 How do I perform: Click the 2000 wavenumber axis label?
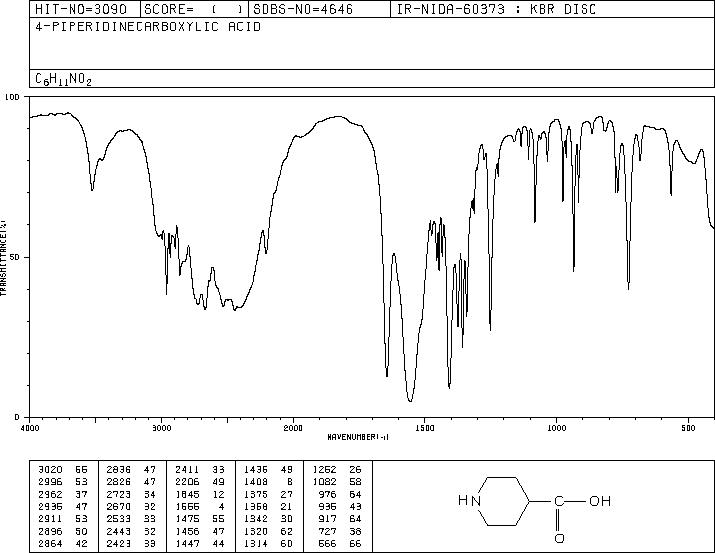(x=293, y=428)
